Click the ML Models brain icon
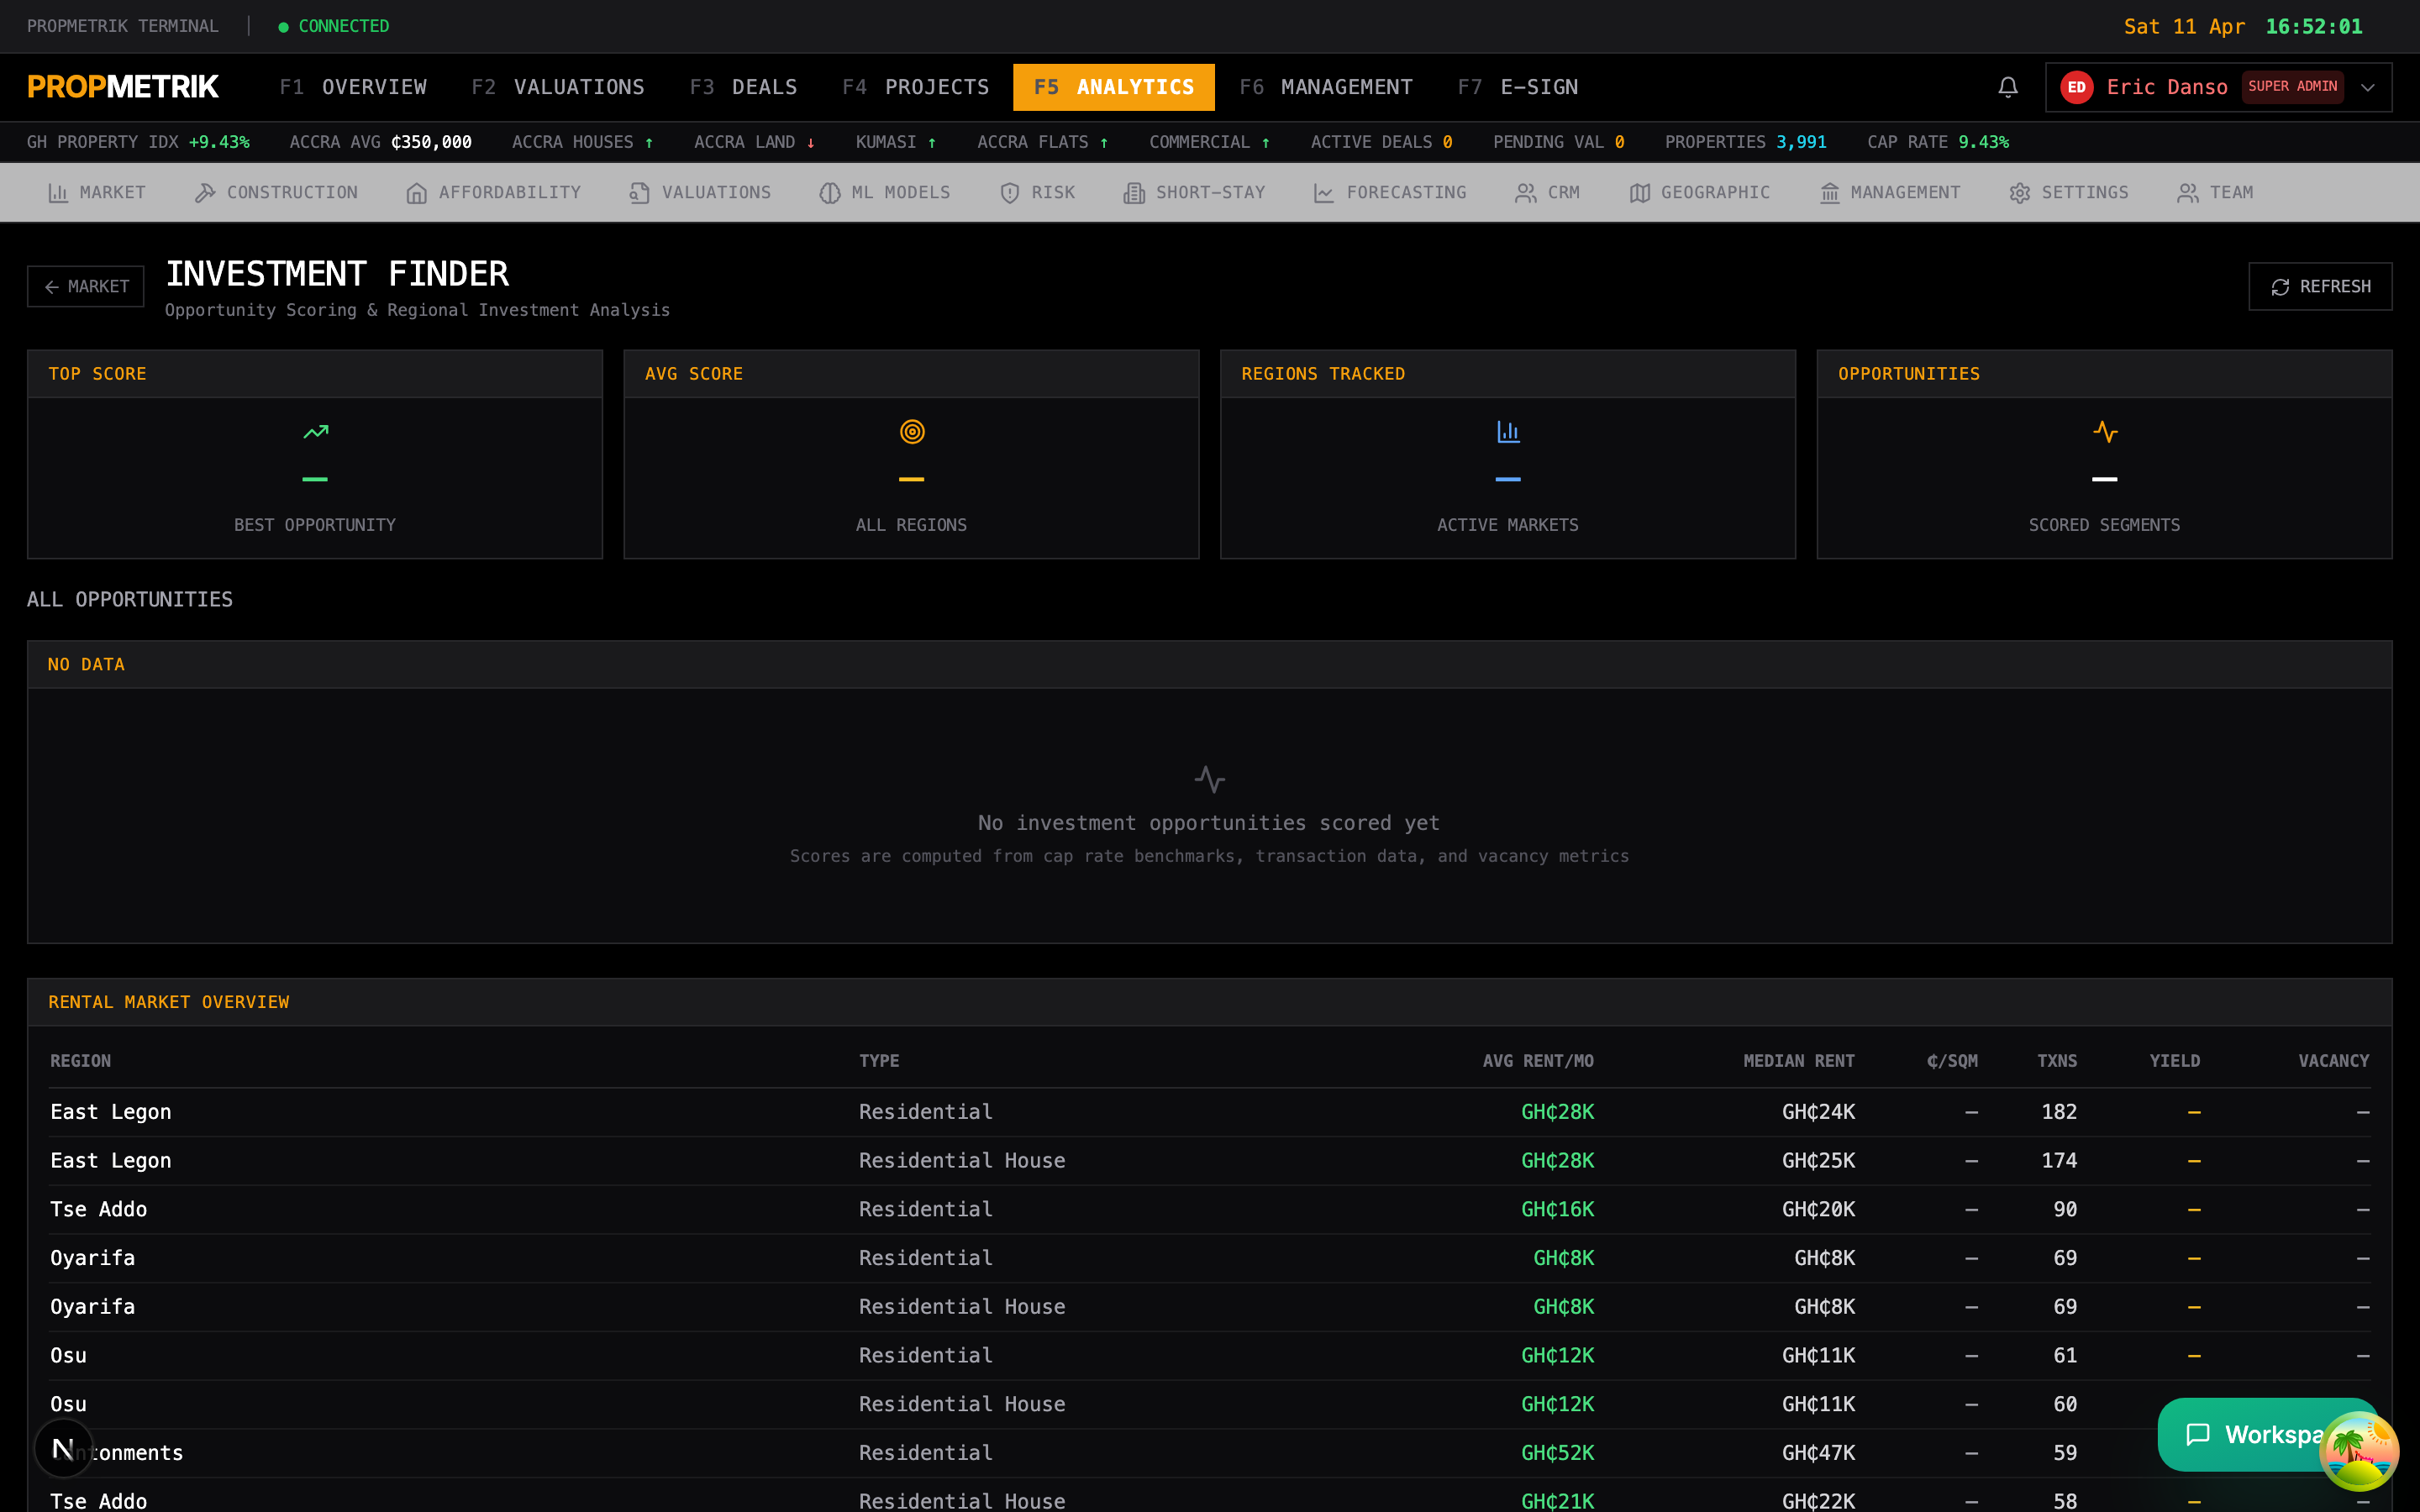This screenshot has height=1512, width=2420. 830,193
